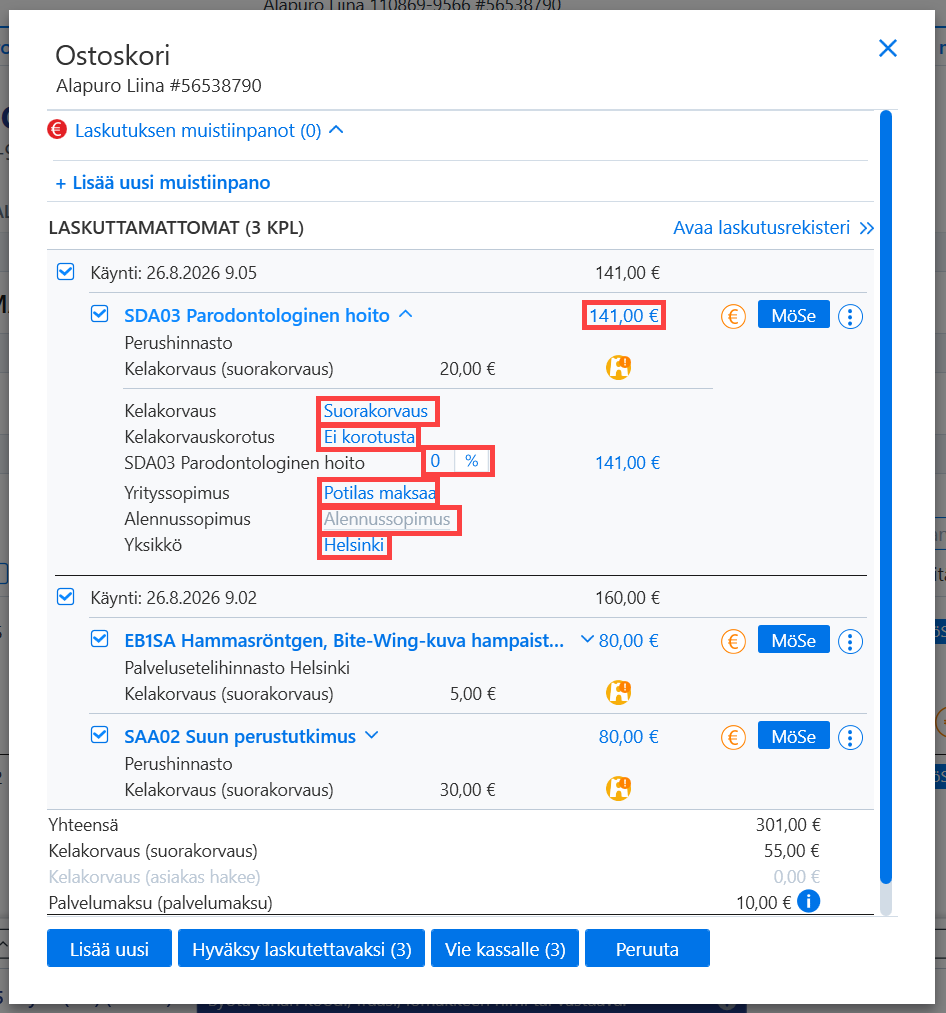Click Kela icon under SAA02 Kelakorvaus
Image resolution: width=946 pixels, height=1013 pixels.
tap(618, 788)
